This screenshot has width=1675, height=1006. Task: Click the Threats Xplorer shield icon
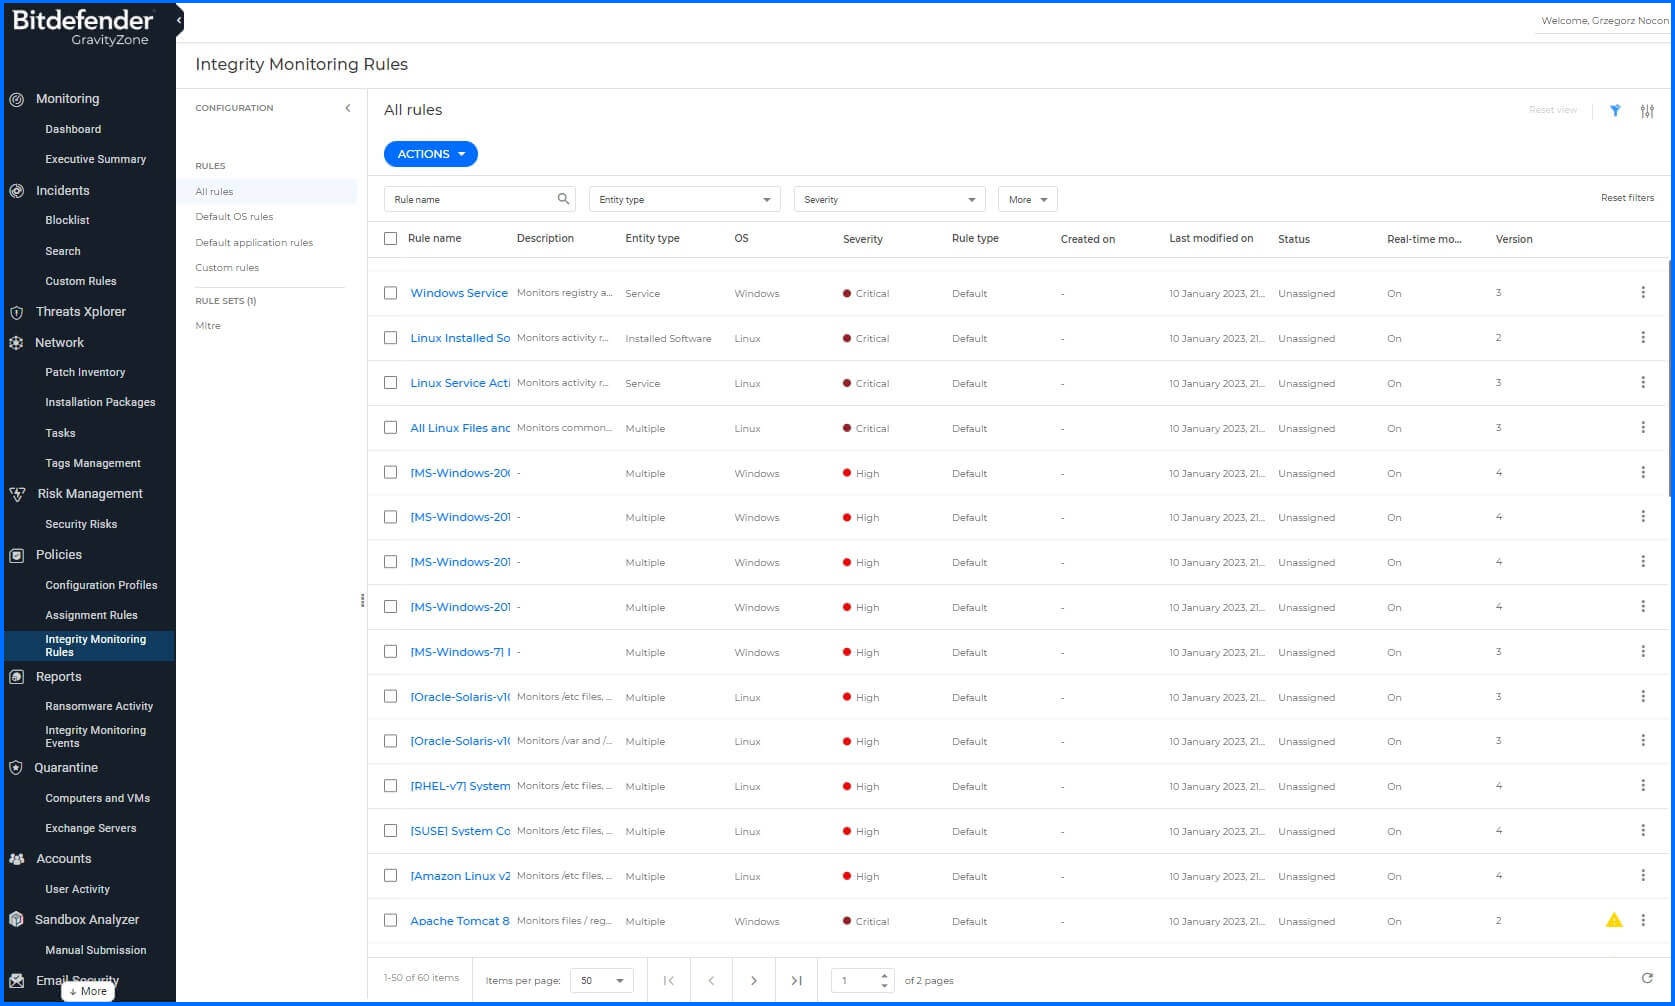point(16,312)
